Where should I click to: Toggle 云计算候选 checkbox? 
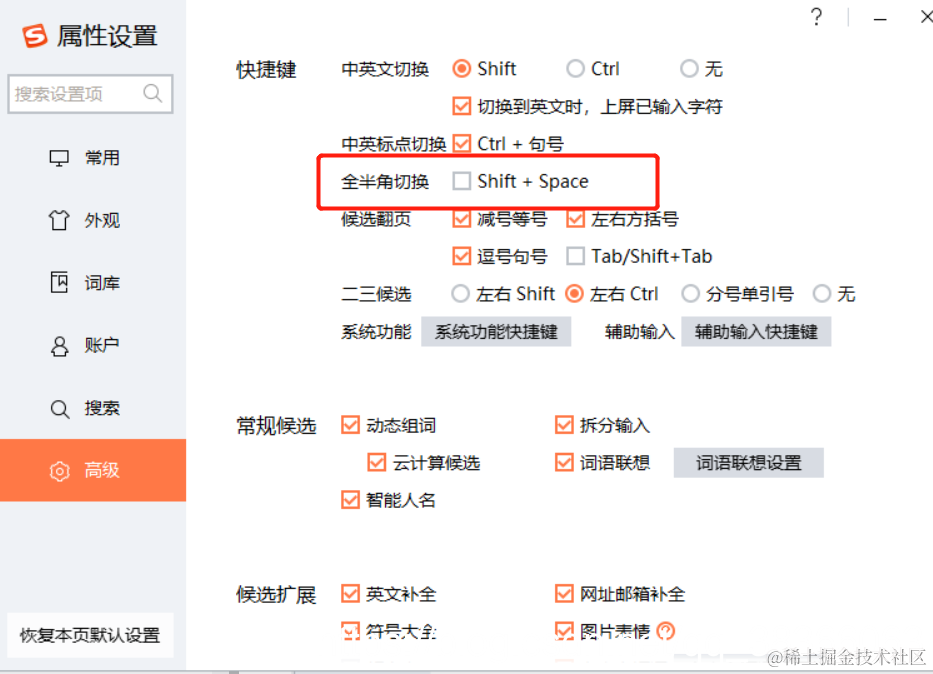click(x=377, y=463)
